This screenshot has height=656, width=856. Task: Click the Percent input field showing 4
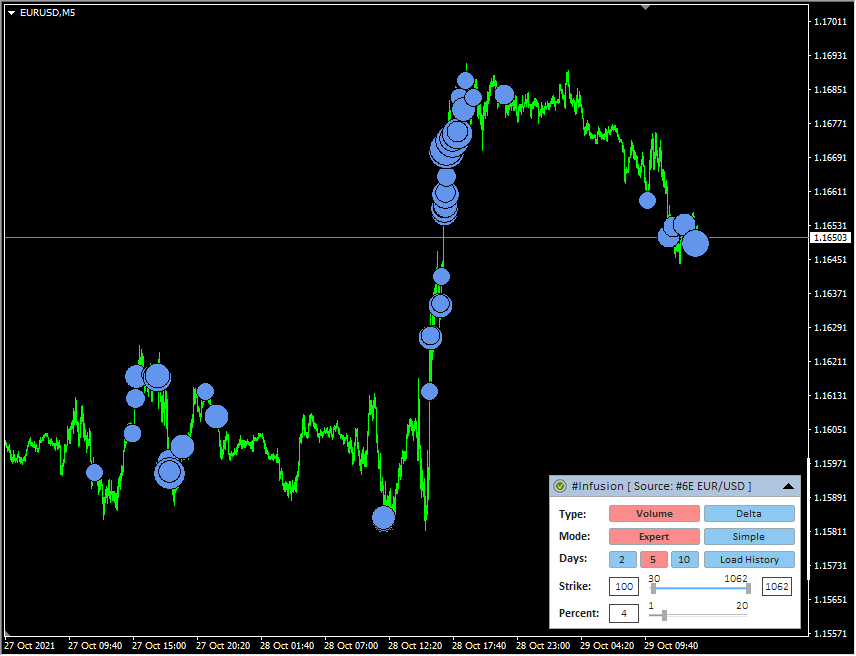point(624,613)
